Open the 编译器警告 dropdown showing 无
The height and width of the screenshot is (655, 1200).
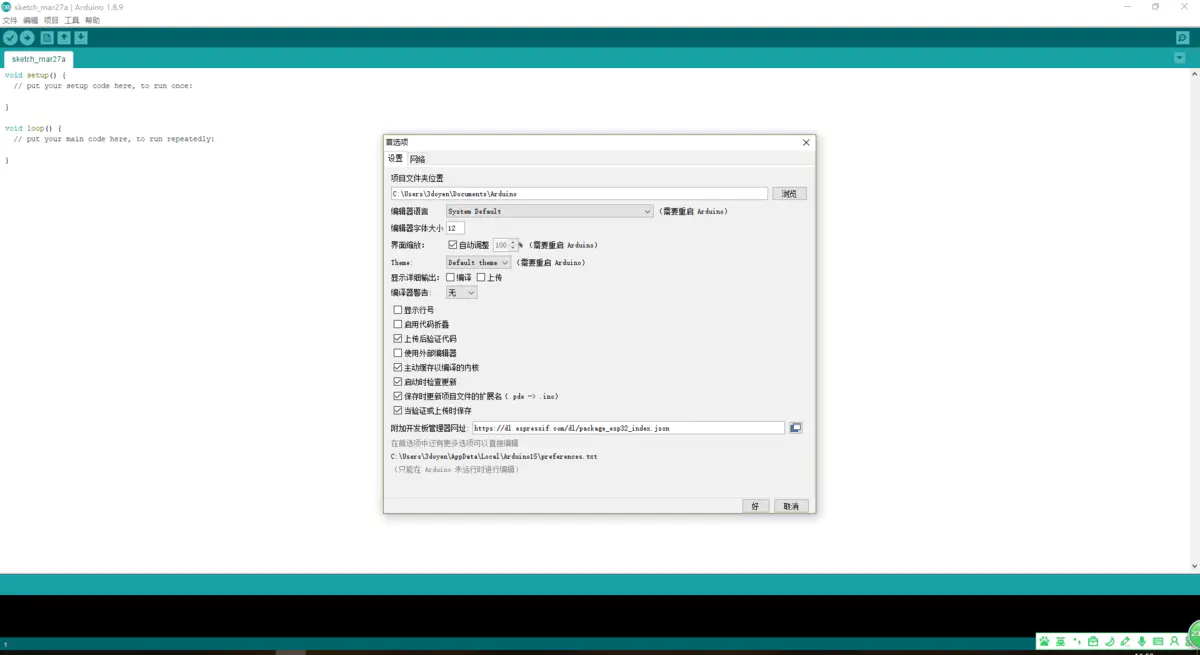(x=461, y=293)
